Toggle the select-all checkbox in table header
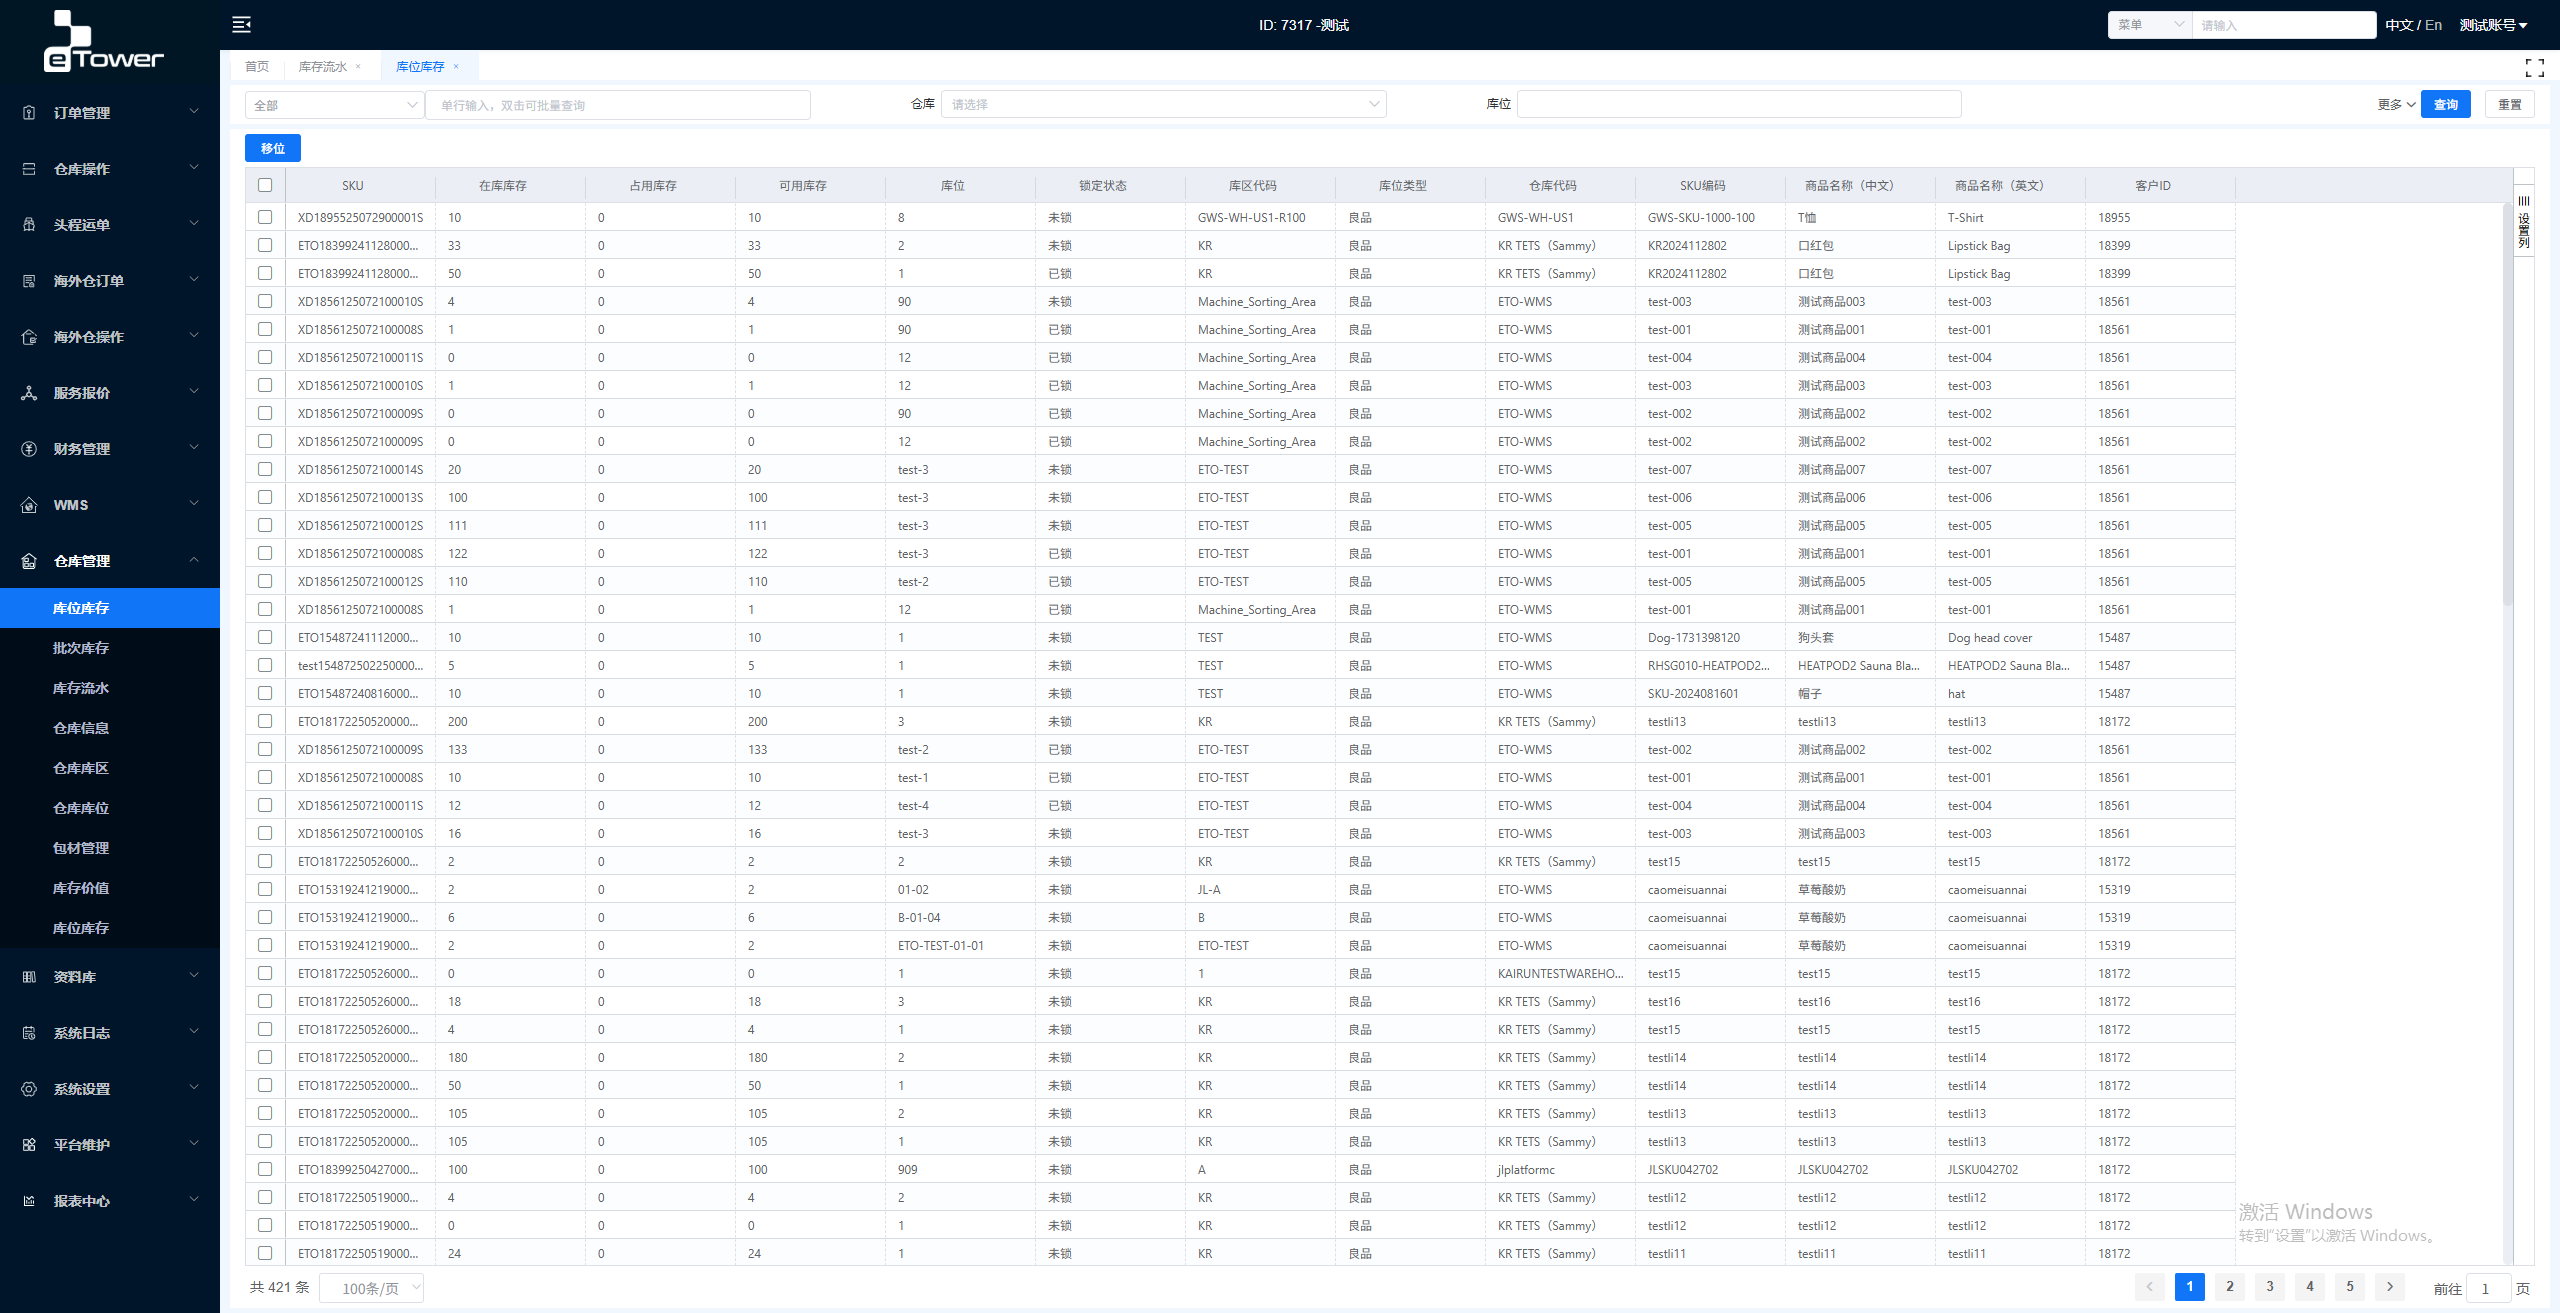Image resolution: width=2560 pixels, height=1313 pixels. [x=265, y=185]
